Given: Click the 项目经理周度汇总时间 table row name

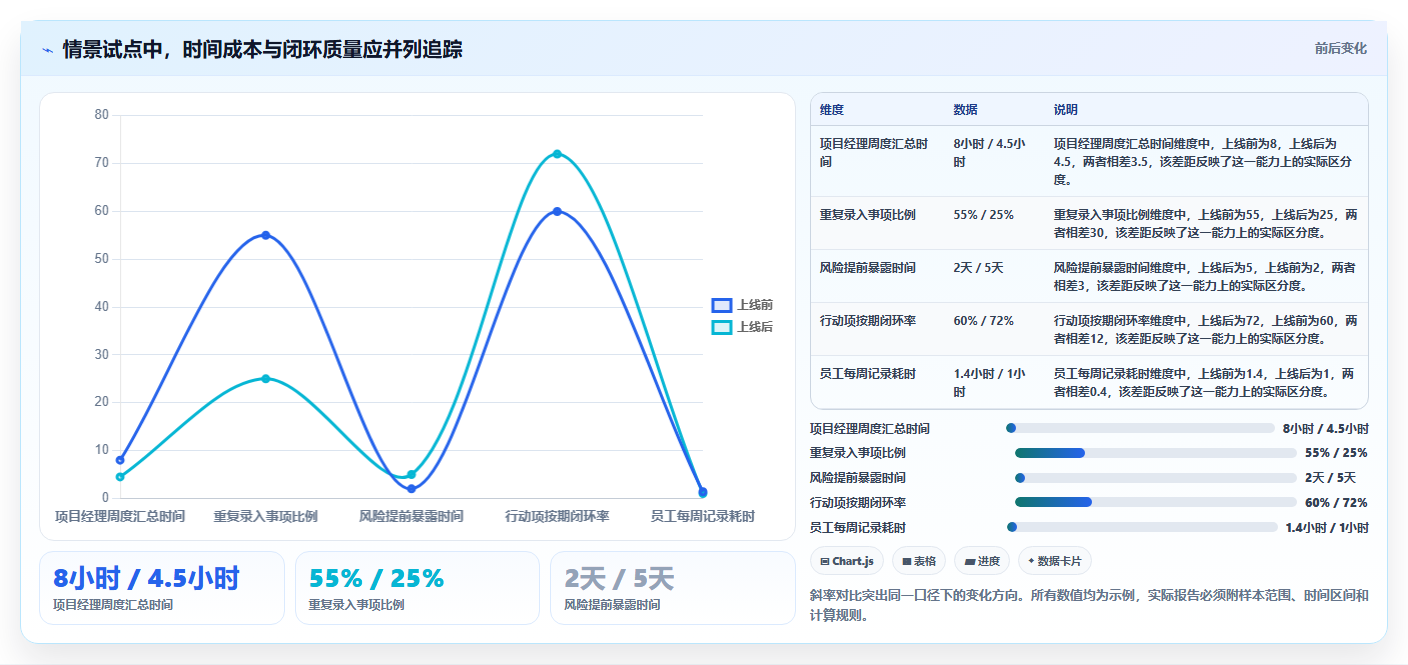Looking at the screenshot, I should pyautogui.click(x=874, y=153).
